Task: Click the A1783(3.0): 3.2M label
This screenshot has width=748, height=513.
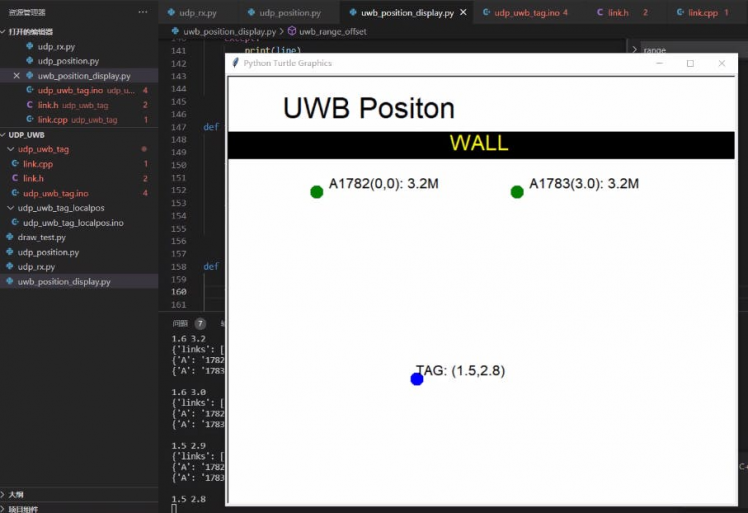Action: point(584,184)
